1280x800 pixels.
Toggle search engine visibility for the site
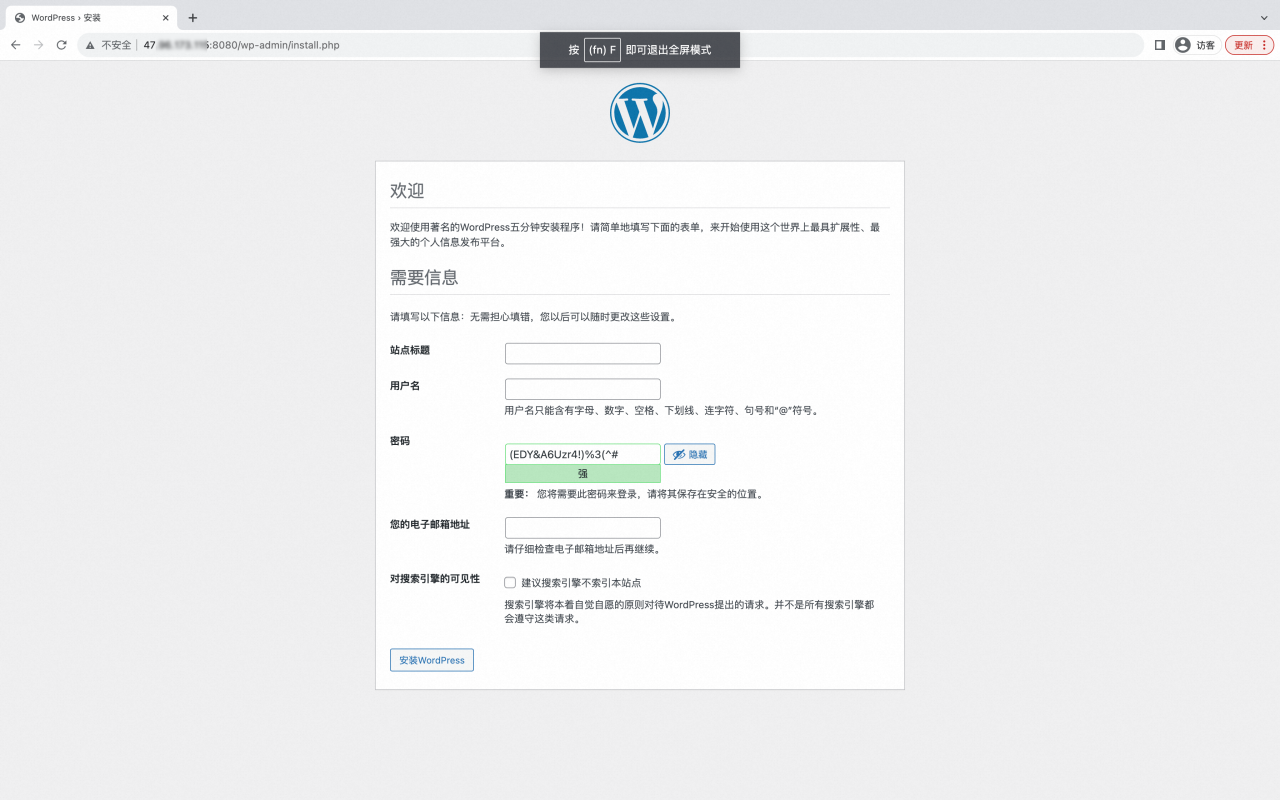[x=510, y=582]
